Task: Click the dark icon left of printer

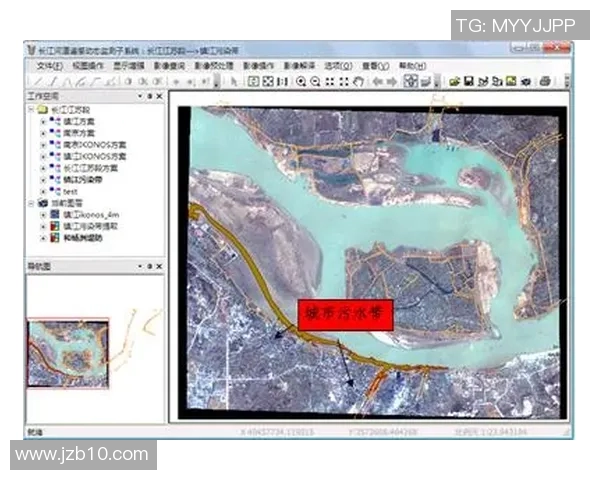Action: tap(526, 81)
